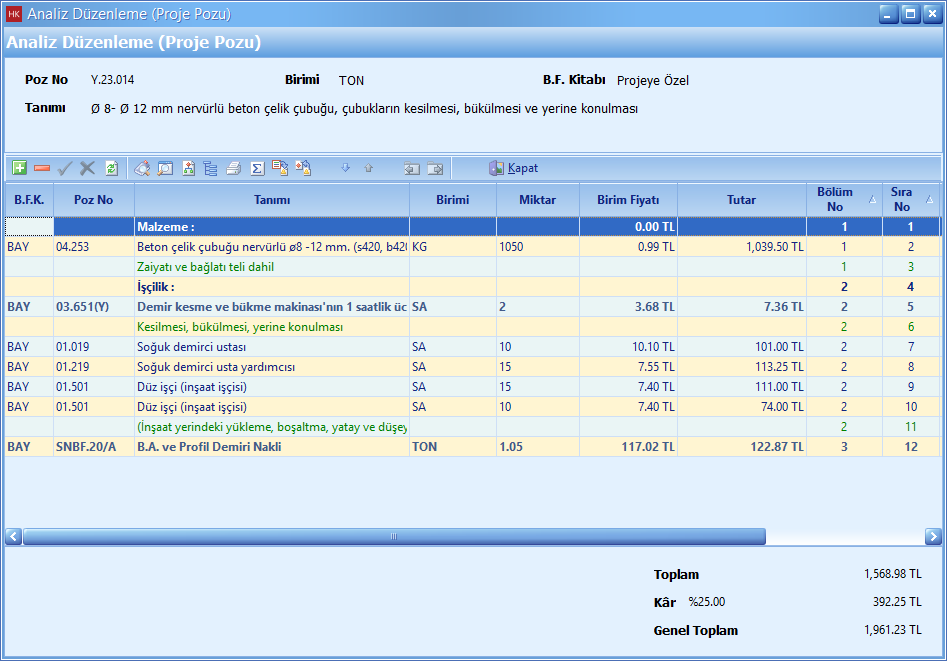Click the Kapat button
The height and width of the screenshot is (661, 947).
[514, 168]
